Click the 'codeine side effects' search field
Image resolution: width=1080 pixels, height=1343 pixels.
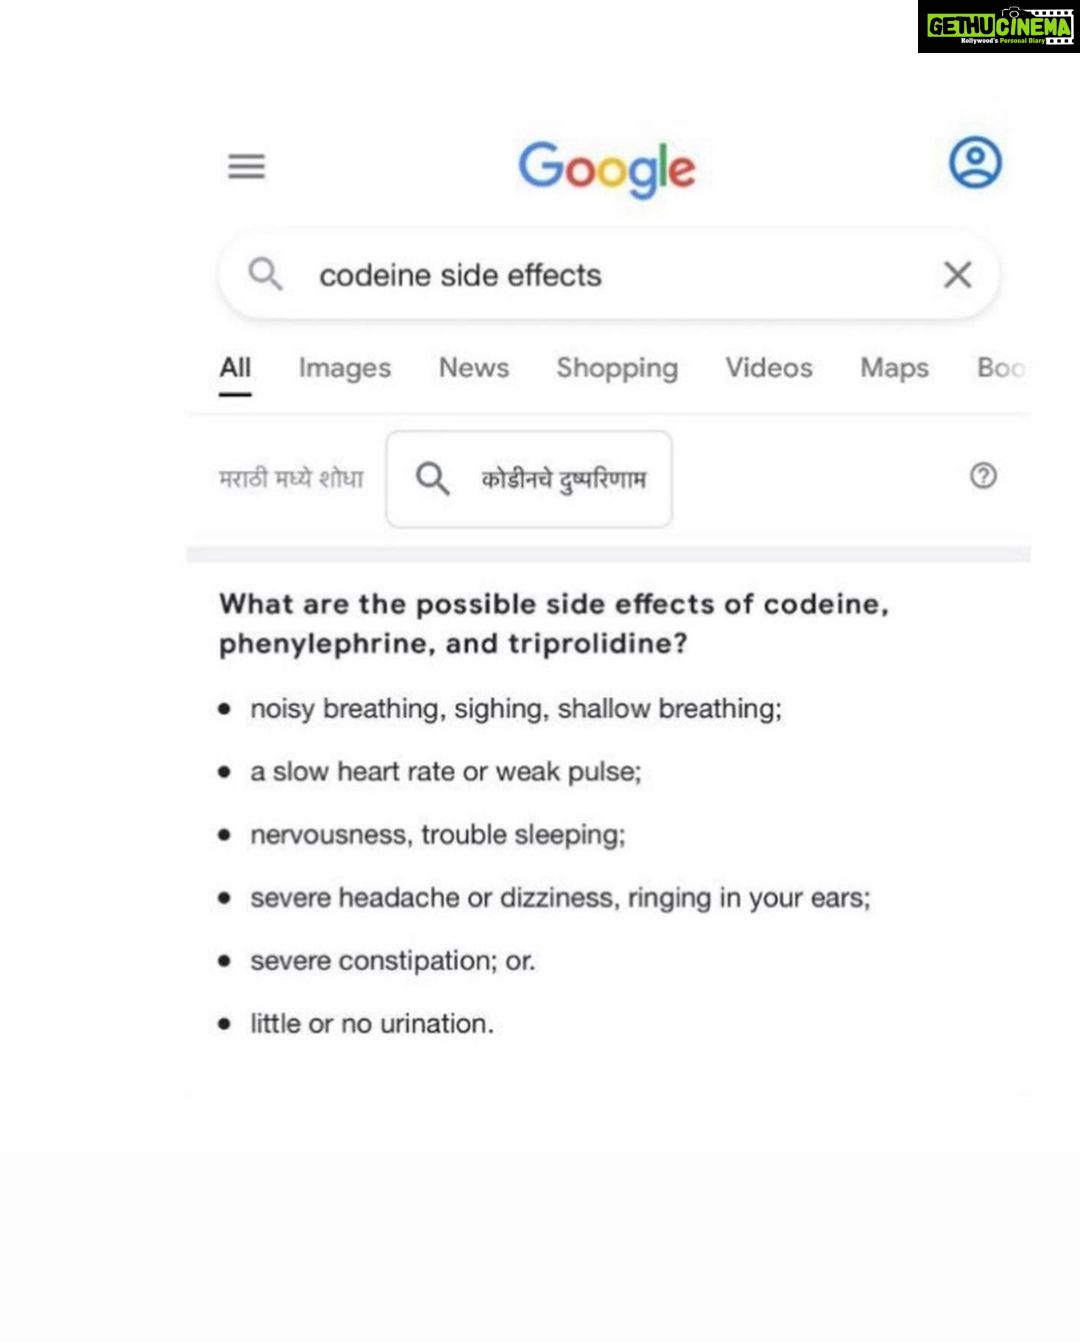(608, 274)
